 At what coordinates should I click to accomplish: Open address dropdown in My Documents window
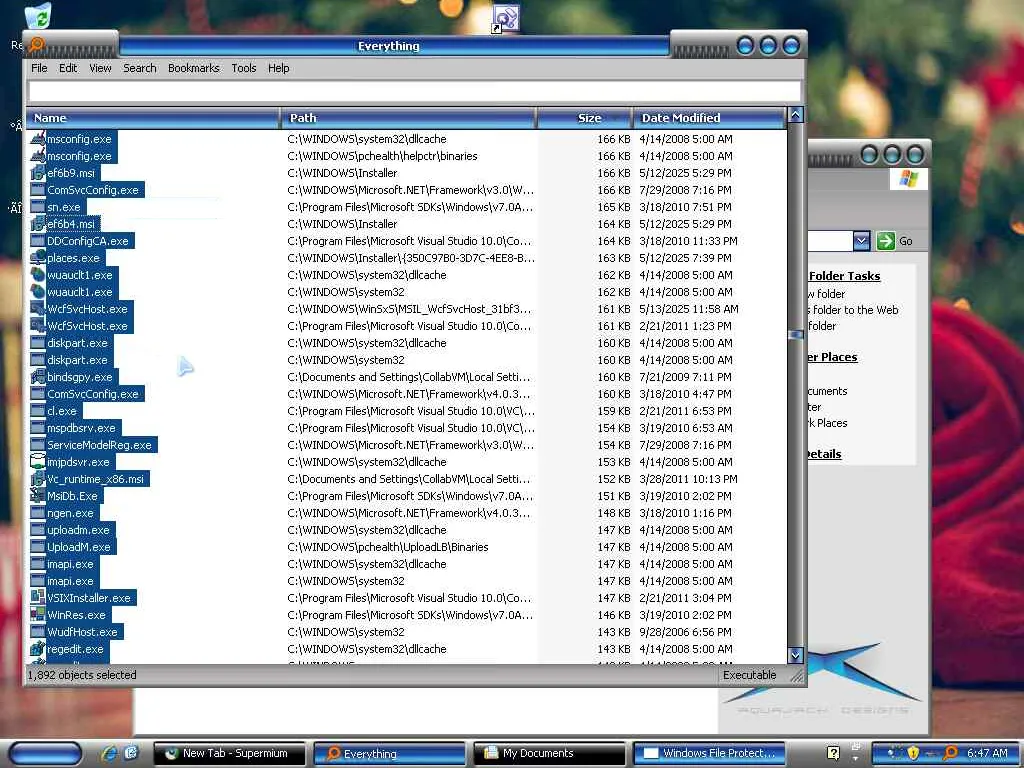tap(861, 241)
